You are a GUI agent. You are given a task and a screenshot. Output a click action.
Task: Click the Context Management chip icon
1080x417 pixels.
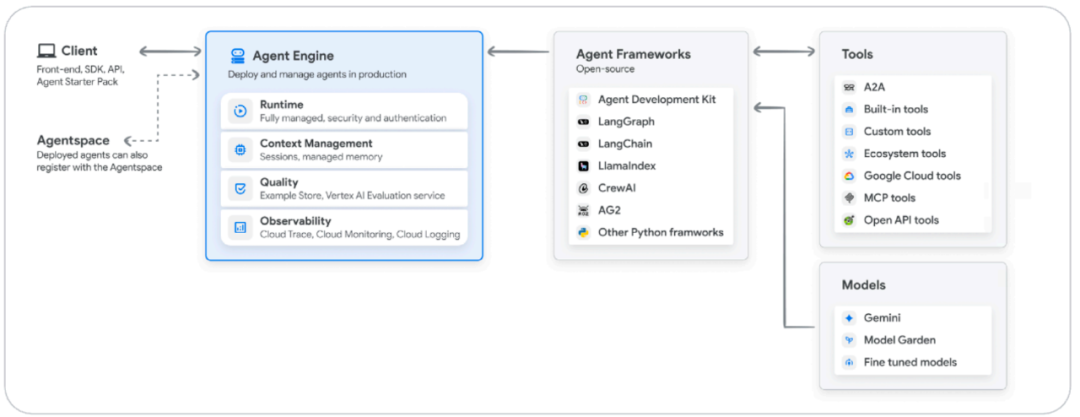pos(240,150)
